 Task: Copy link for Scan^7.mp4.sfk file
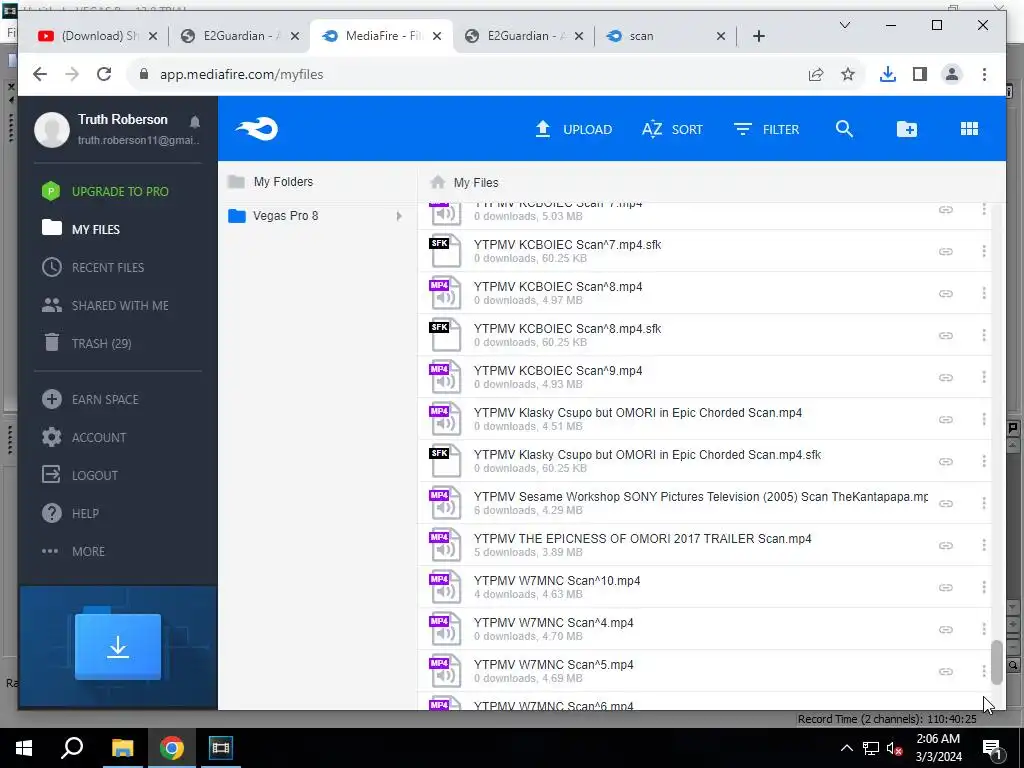(x=945, y=251)
